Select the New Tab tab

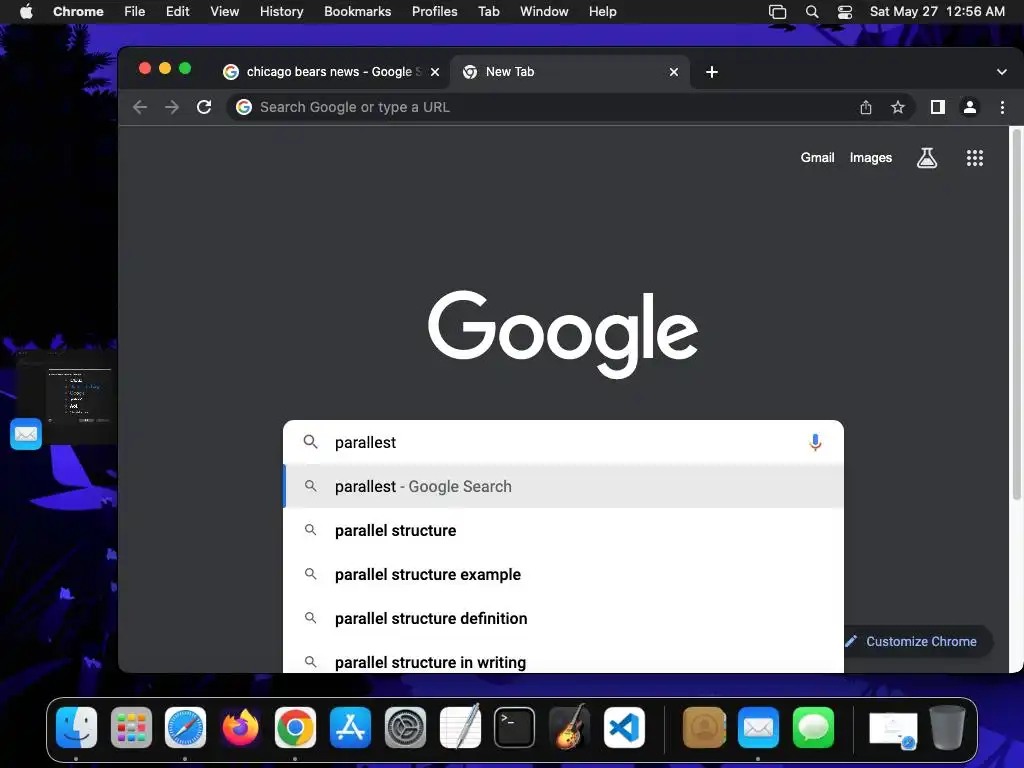pyautogui.click(x=569, y=72)
